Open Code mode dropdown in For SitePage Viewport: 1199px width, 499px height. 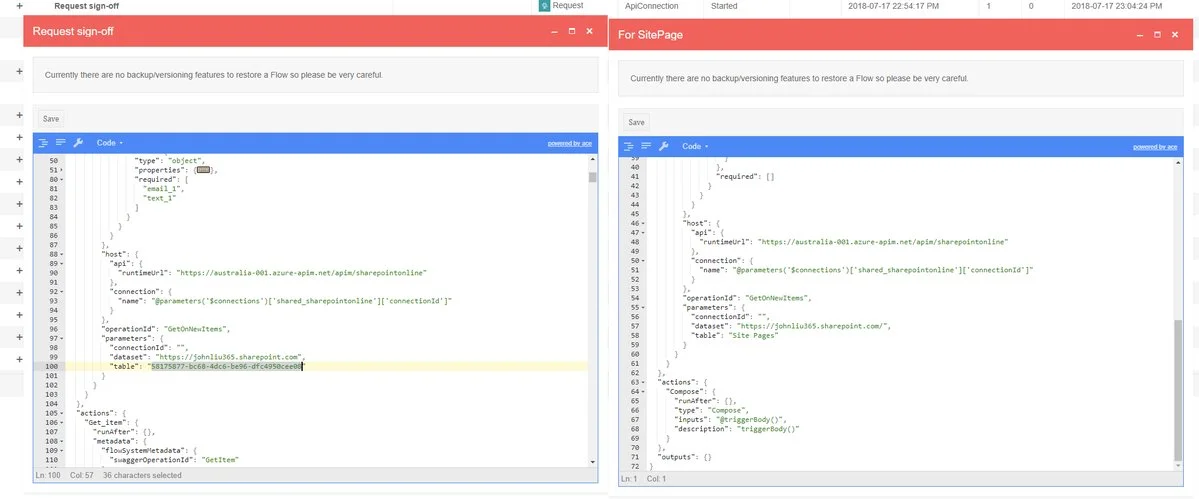pyautogui.click(x=695, y=146)
